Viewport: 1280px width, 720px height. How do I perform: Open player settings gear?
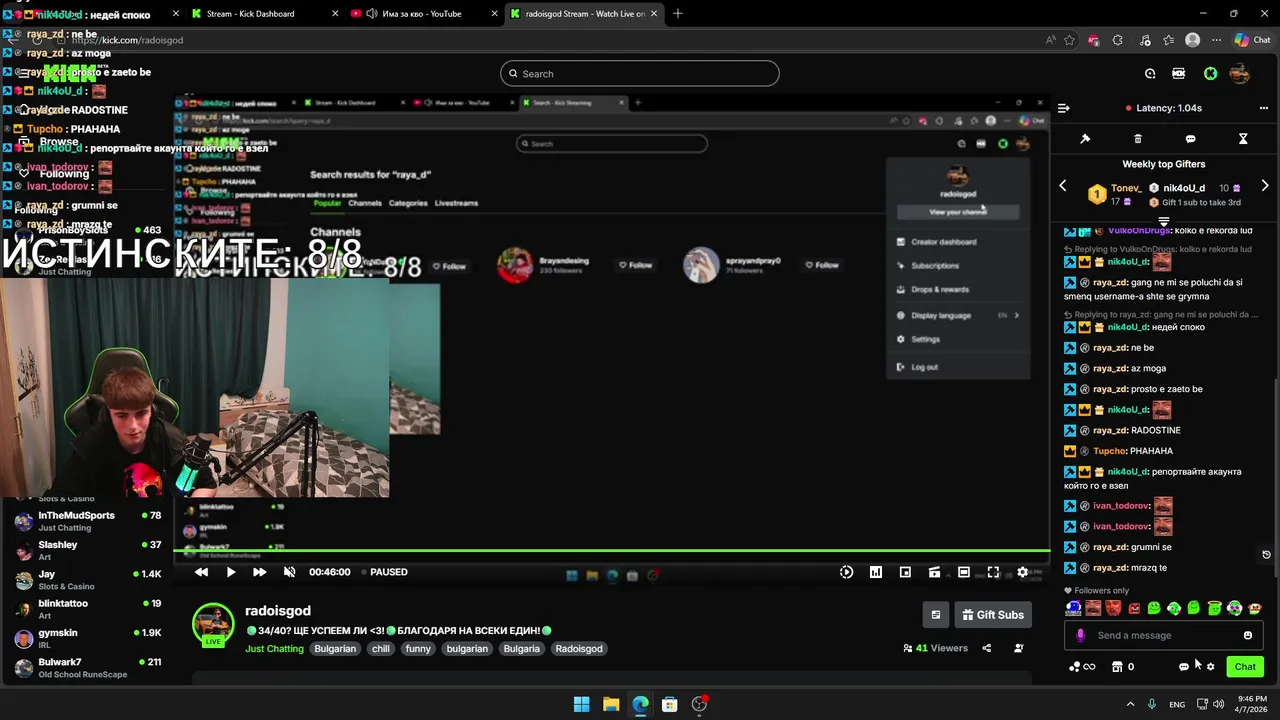(x=1022, y=572)
